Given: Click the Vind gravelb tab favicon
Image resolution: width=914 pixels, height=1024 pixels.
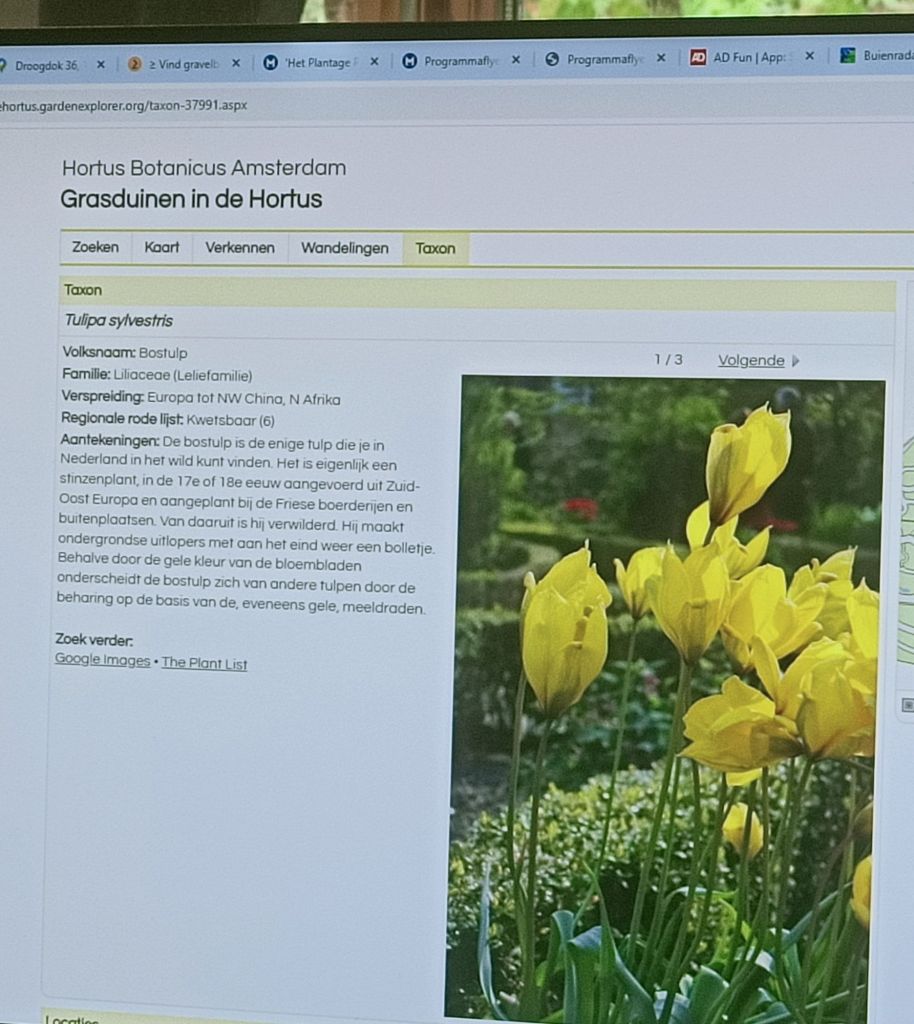Looking at the screenshot, I should pos(134,64).
